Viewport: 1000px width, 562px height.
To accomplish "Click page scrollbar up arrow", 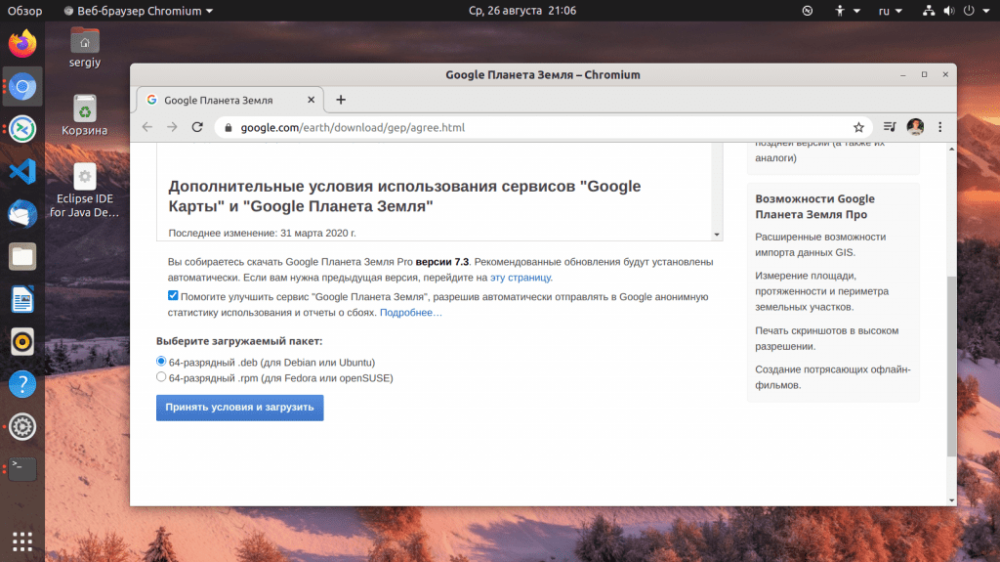I will tap(952, 149).
